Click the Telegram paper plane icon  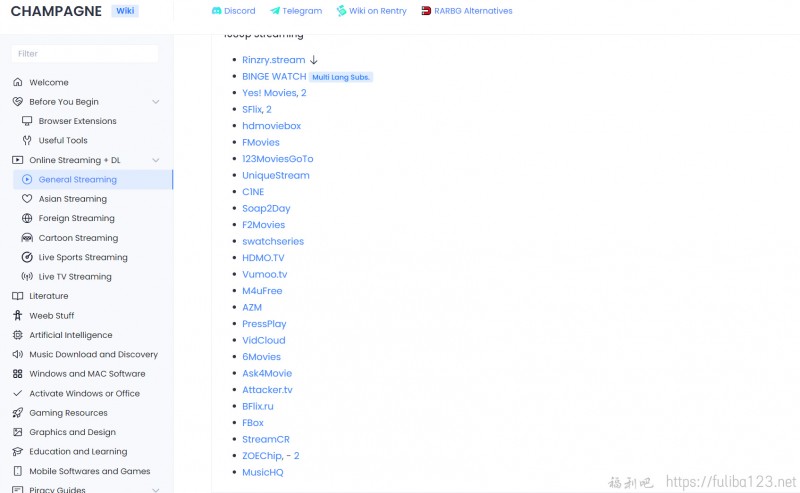click(x=275, y=11)
